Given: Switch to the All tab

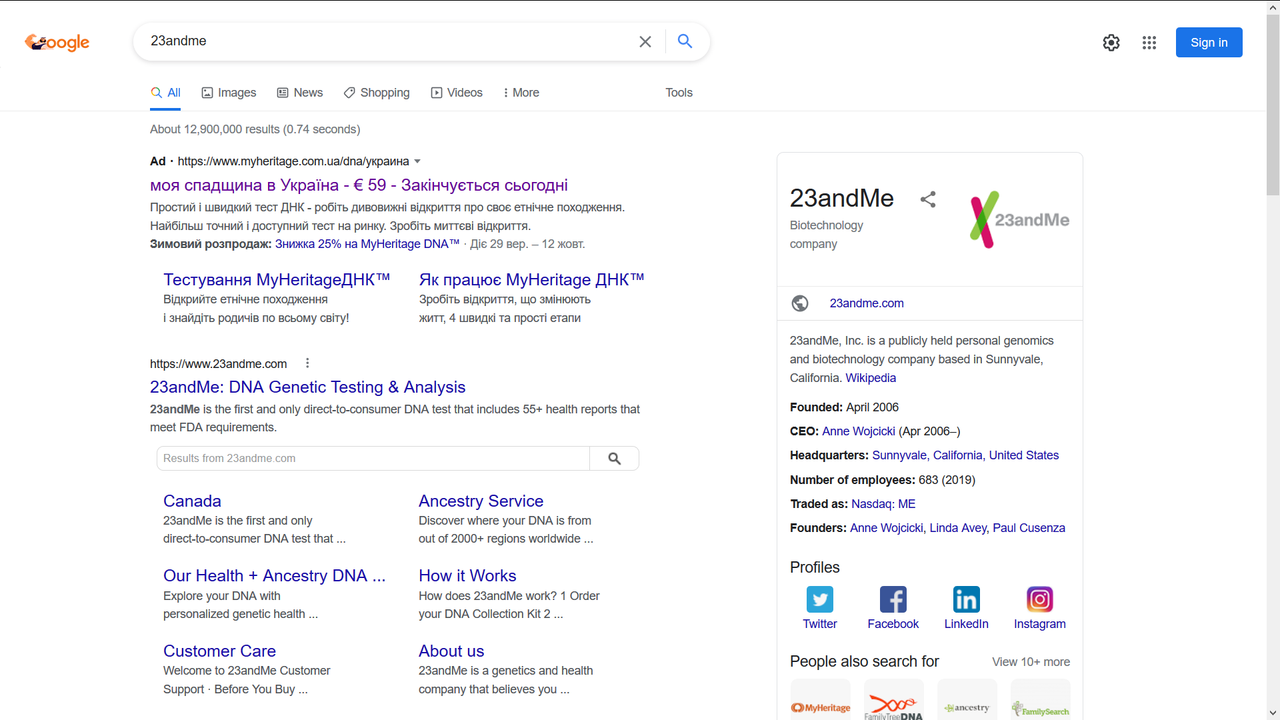Looking at the screenshot, I should pyautogui.click(x=165, y=92).
